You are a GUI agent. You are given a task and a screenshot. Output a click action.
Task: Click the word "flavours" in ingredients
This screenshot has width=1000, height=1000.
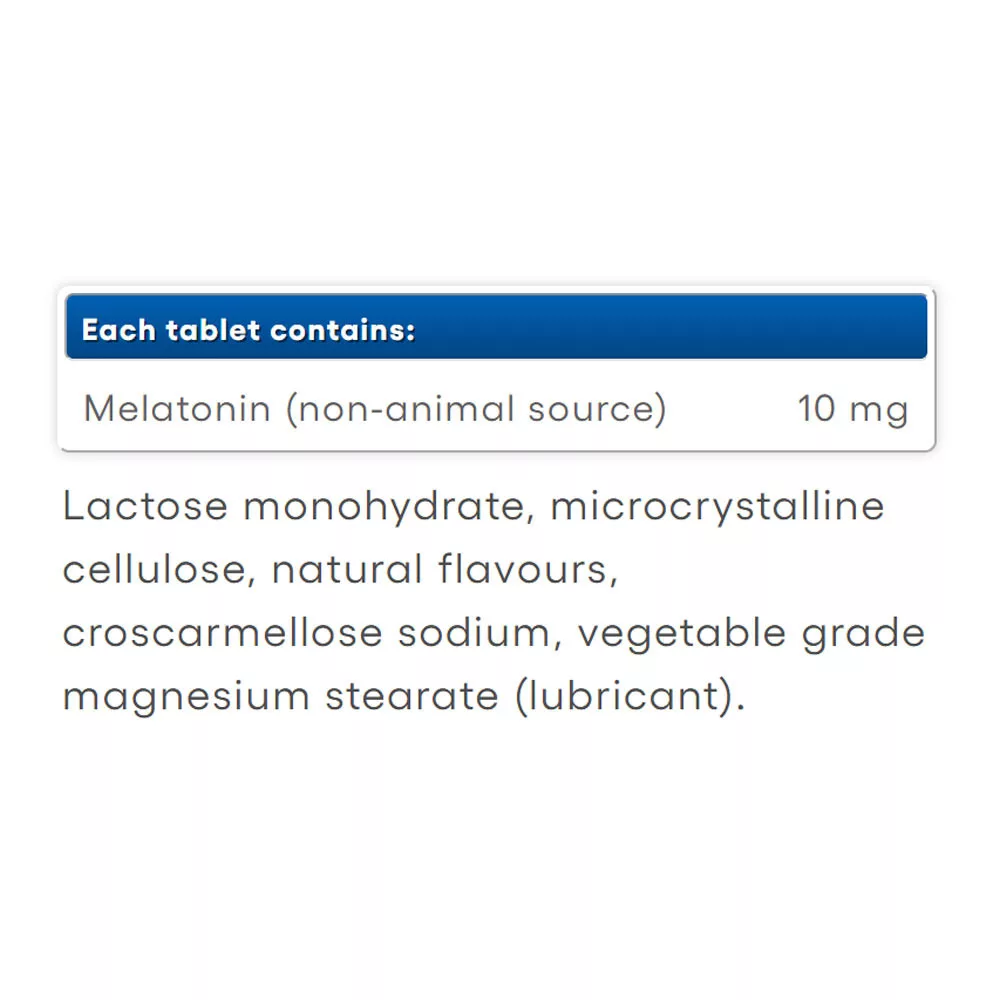(523, 570)
